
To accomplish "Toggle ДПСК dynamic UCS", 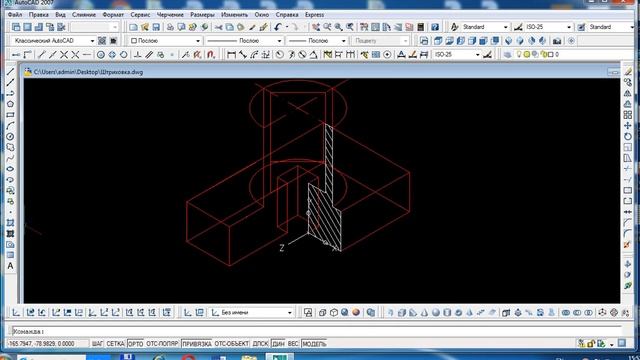I will click(260, 344).
